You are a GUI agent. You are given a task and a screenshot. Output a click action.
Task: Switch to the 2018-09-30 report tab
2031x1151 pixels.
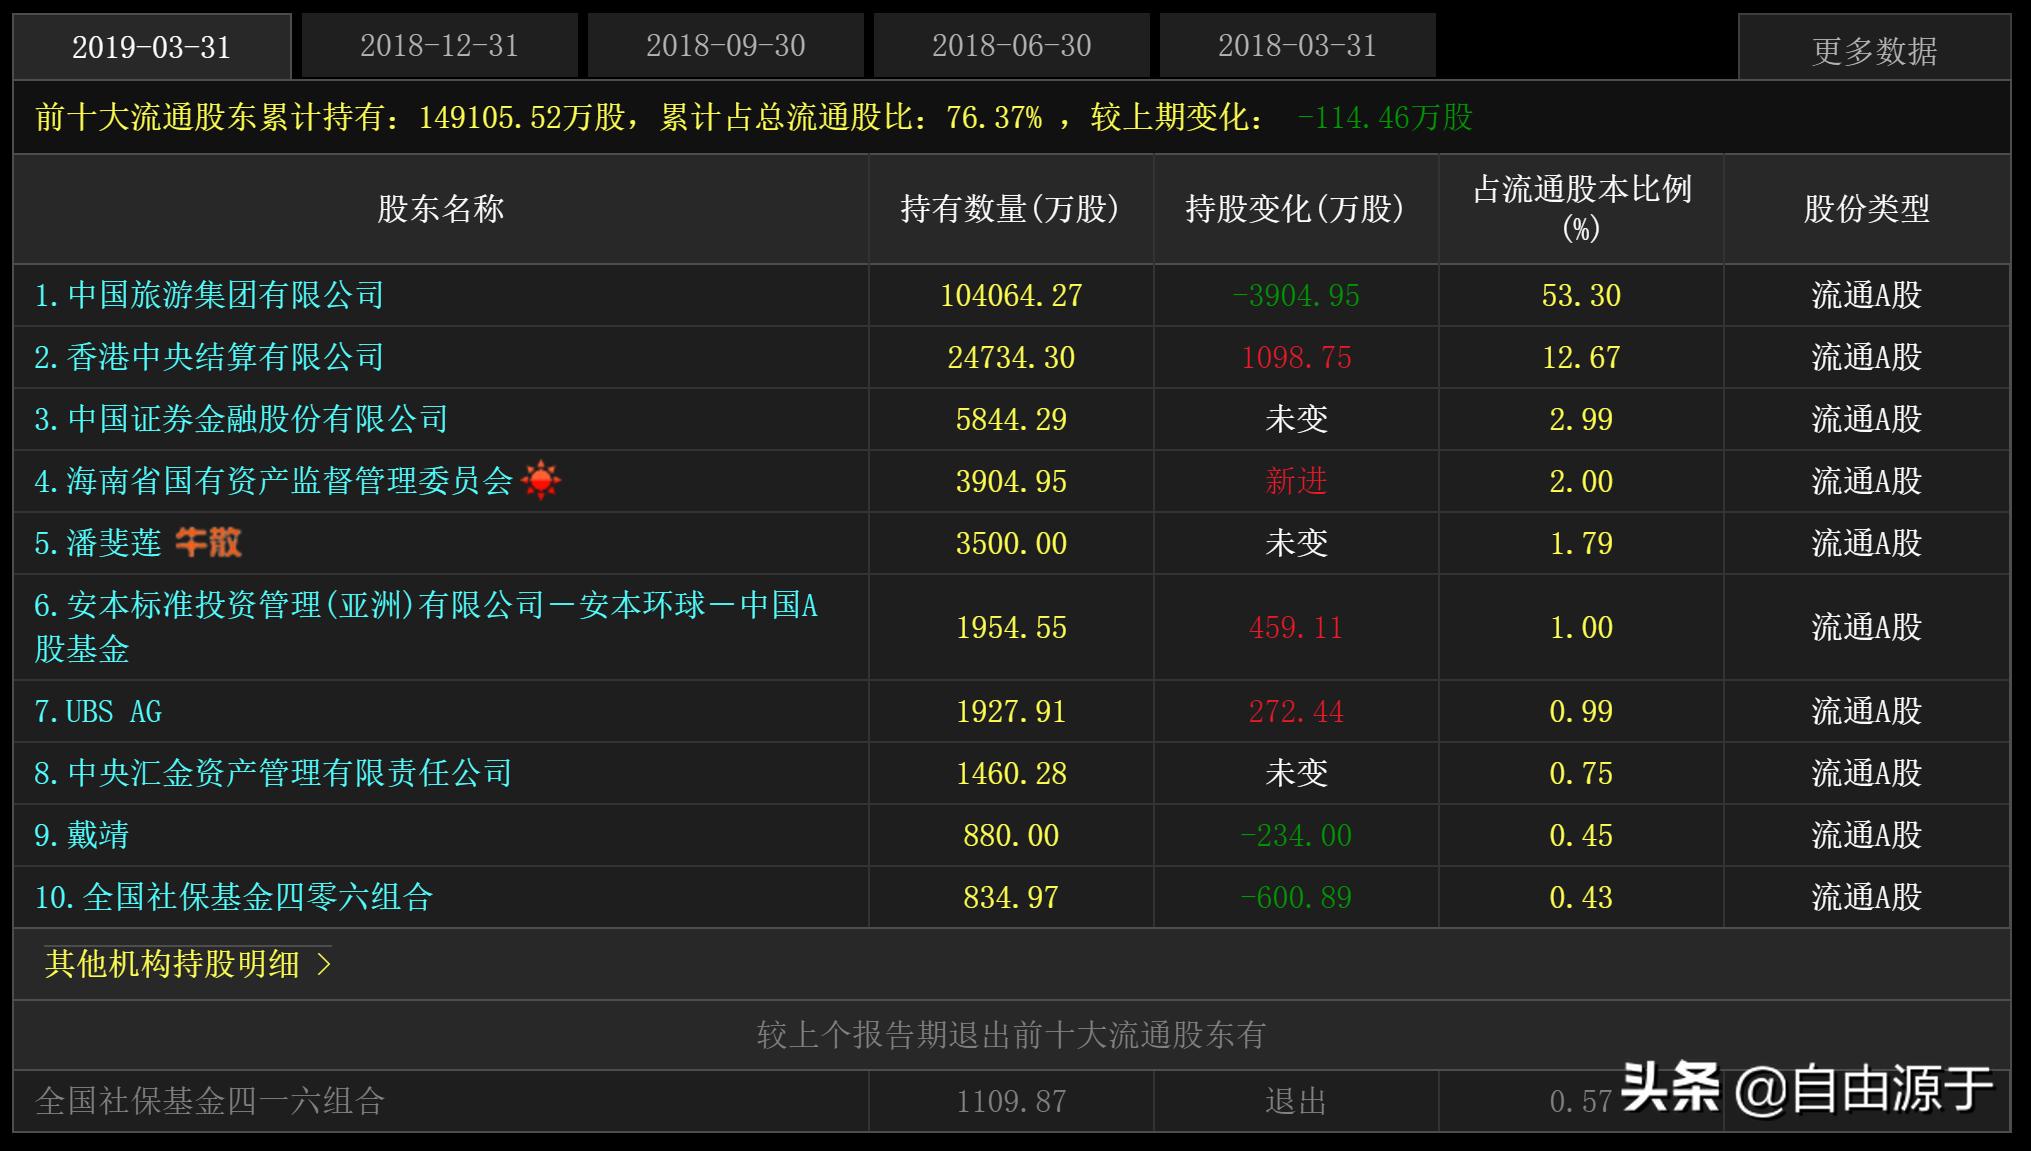[x=724, y=45]
